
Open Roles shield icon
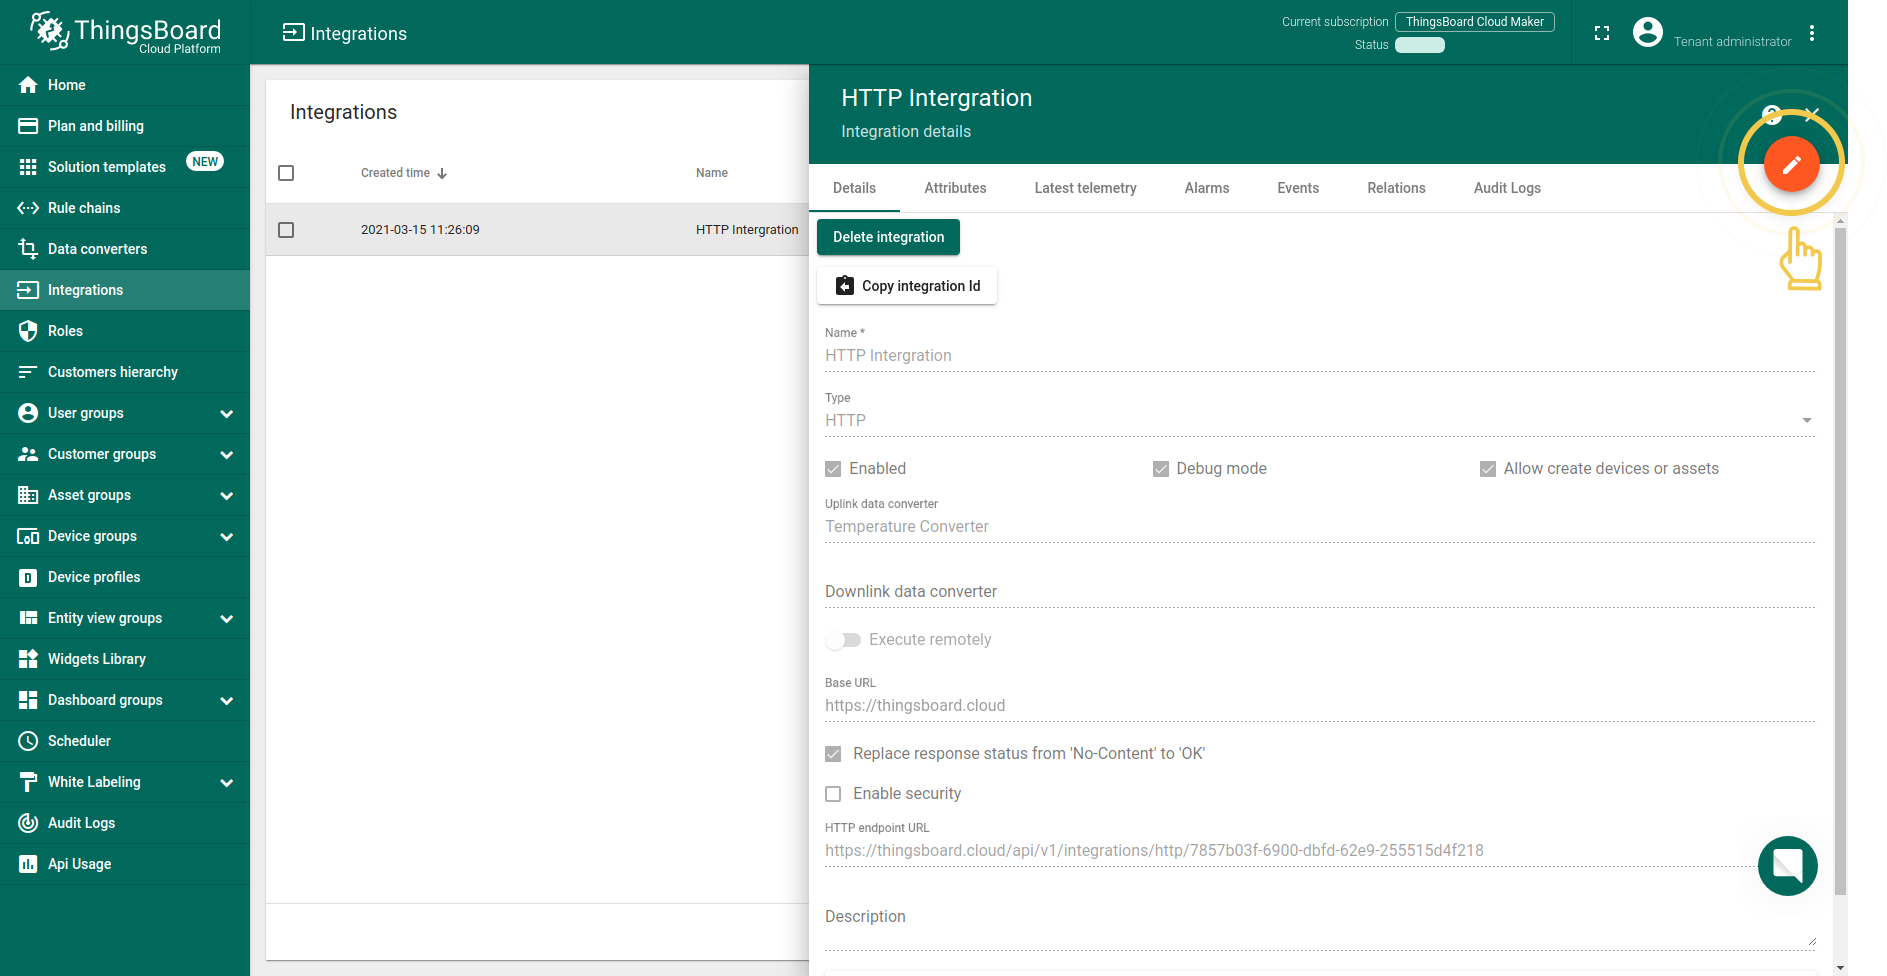click(28, 331)
